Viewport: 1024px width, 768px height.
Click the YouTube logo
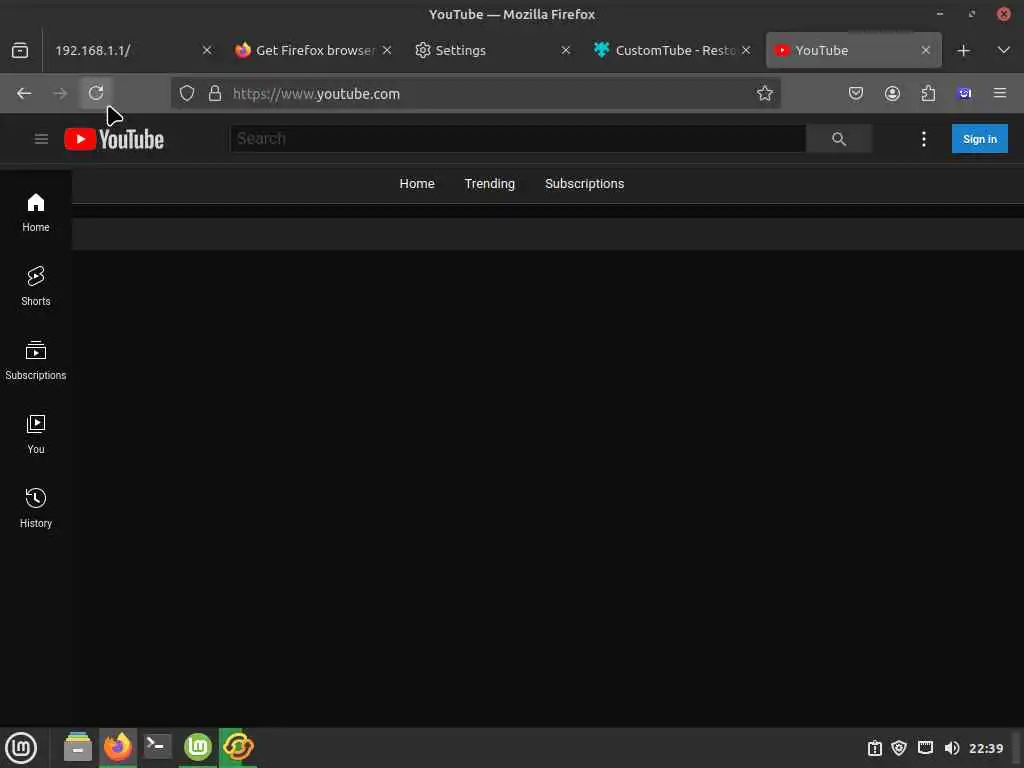[x=114, y=139]
